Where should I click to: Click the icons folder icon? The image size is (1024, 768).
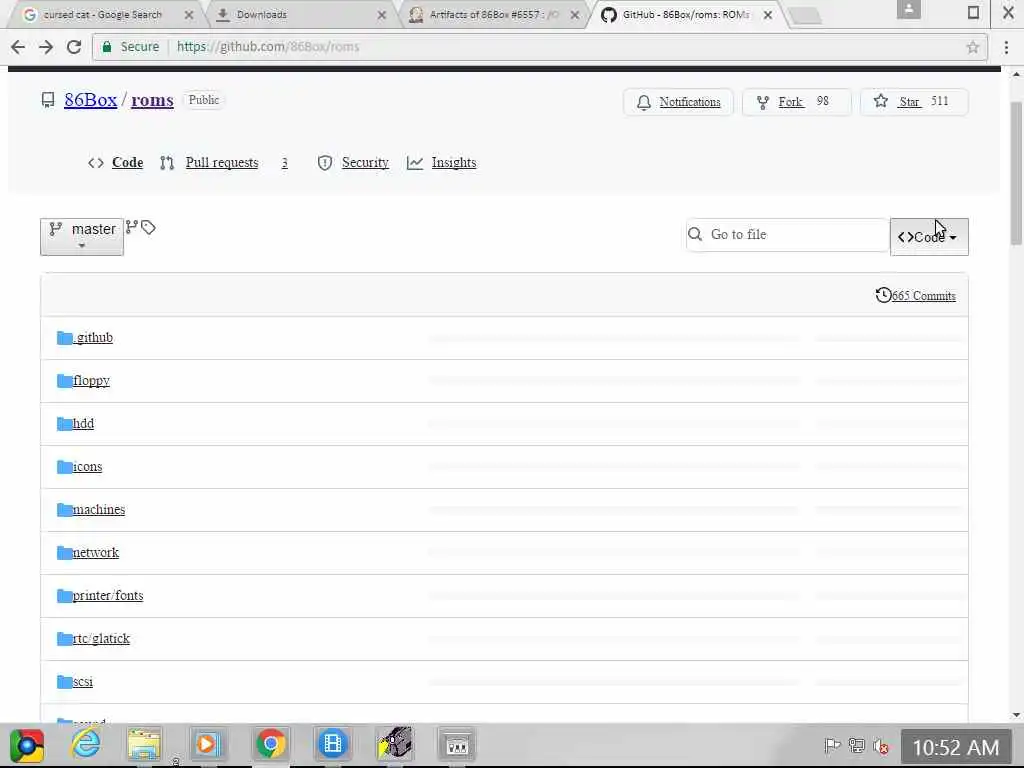point(65,467)
